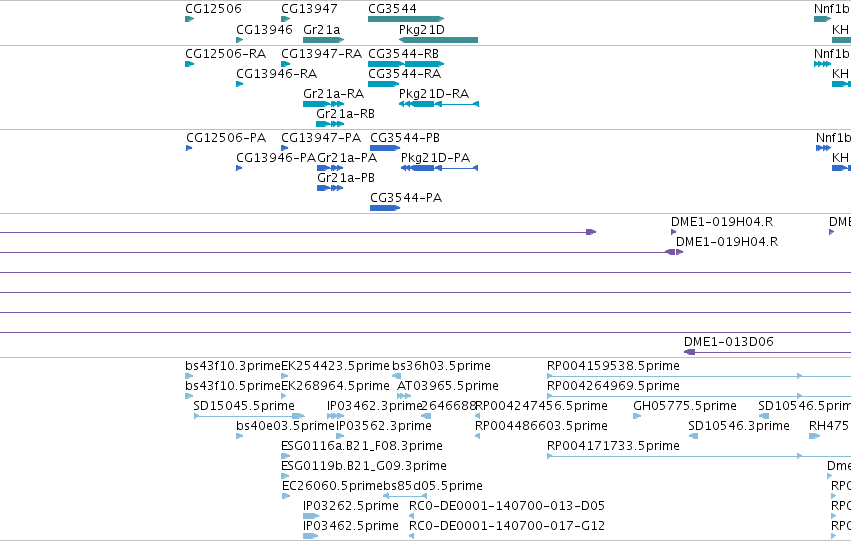The image size is (851, 541).
Task: Click the CG3544-RB transcript label
Action: (x=403, y=54)
